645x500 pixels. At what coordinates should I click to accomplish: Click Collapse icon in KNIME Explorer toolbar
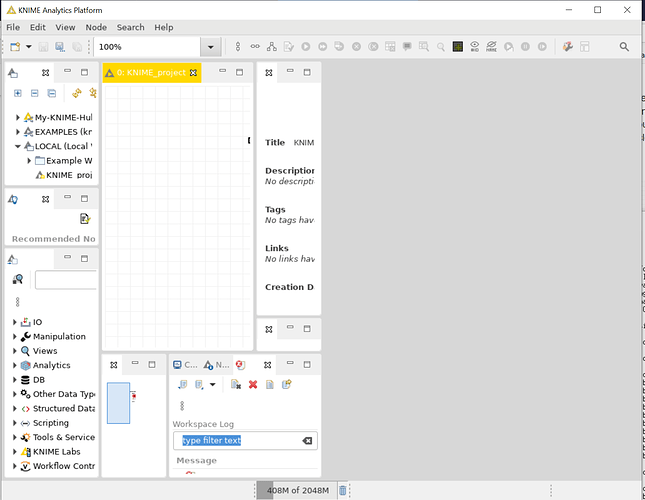pos(35,93)
